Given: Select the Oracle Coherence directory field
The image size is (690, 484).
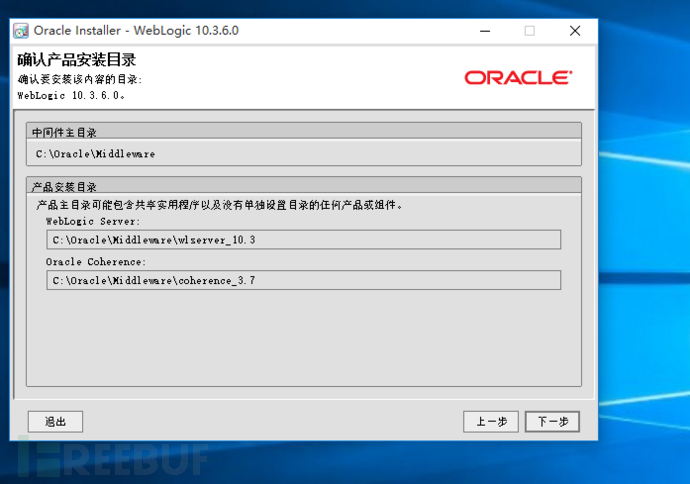Looking at the screenshot, I should click(304, 280).
